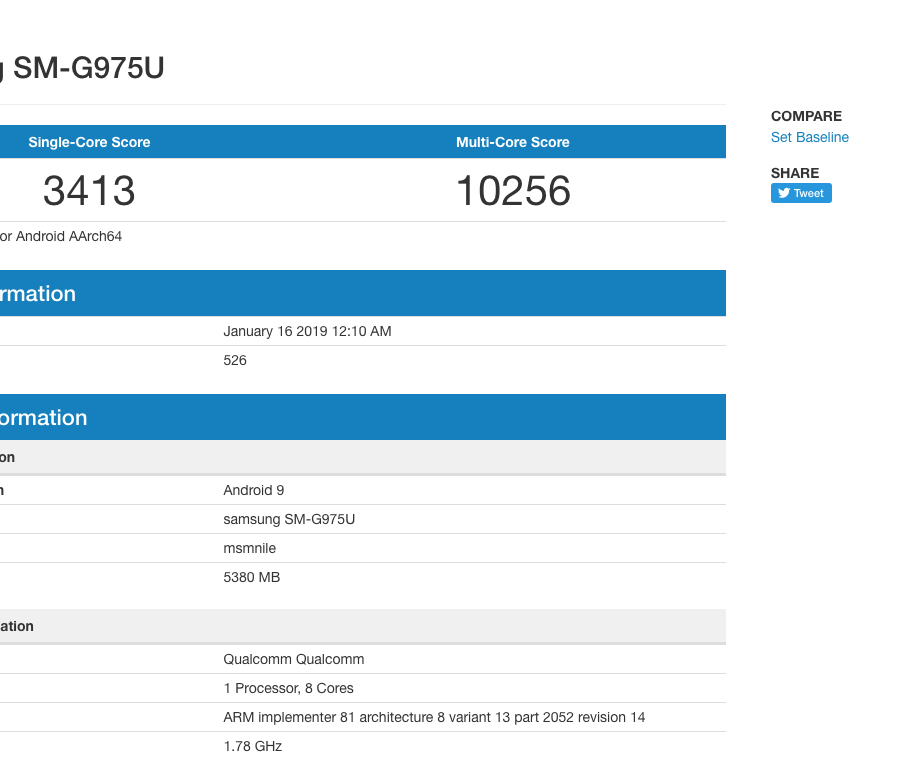Image resolution: width=912 pixels, height=776 pixels.
Task: Click the COMPARE sidebar heading
Action: tap(806, 116)
